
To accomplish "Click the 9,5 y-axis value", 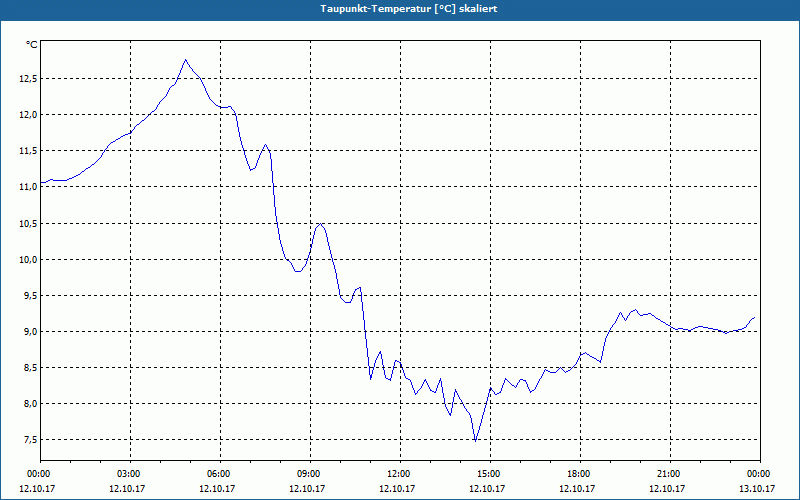I will tap(30, 296).
